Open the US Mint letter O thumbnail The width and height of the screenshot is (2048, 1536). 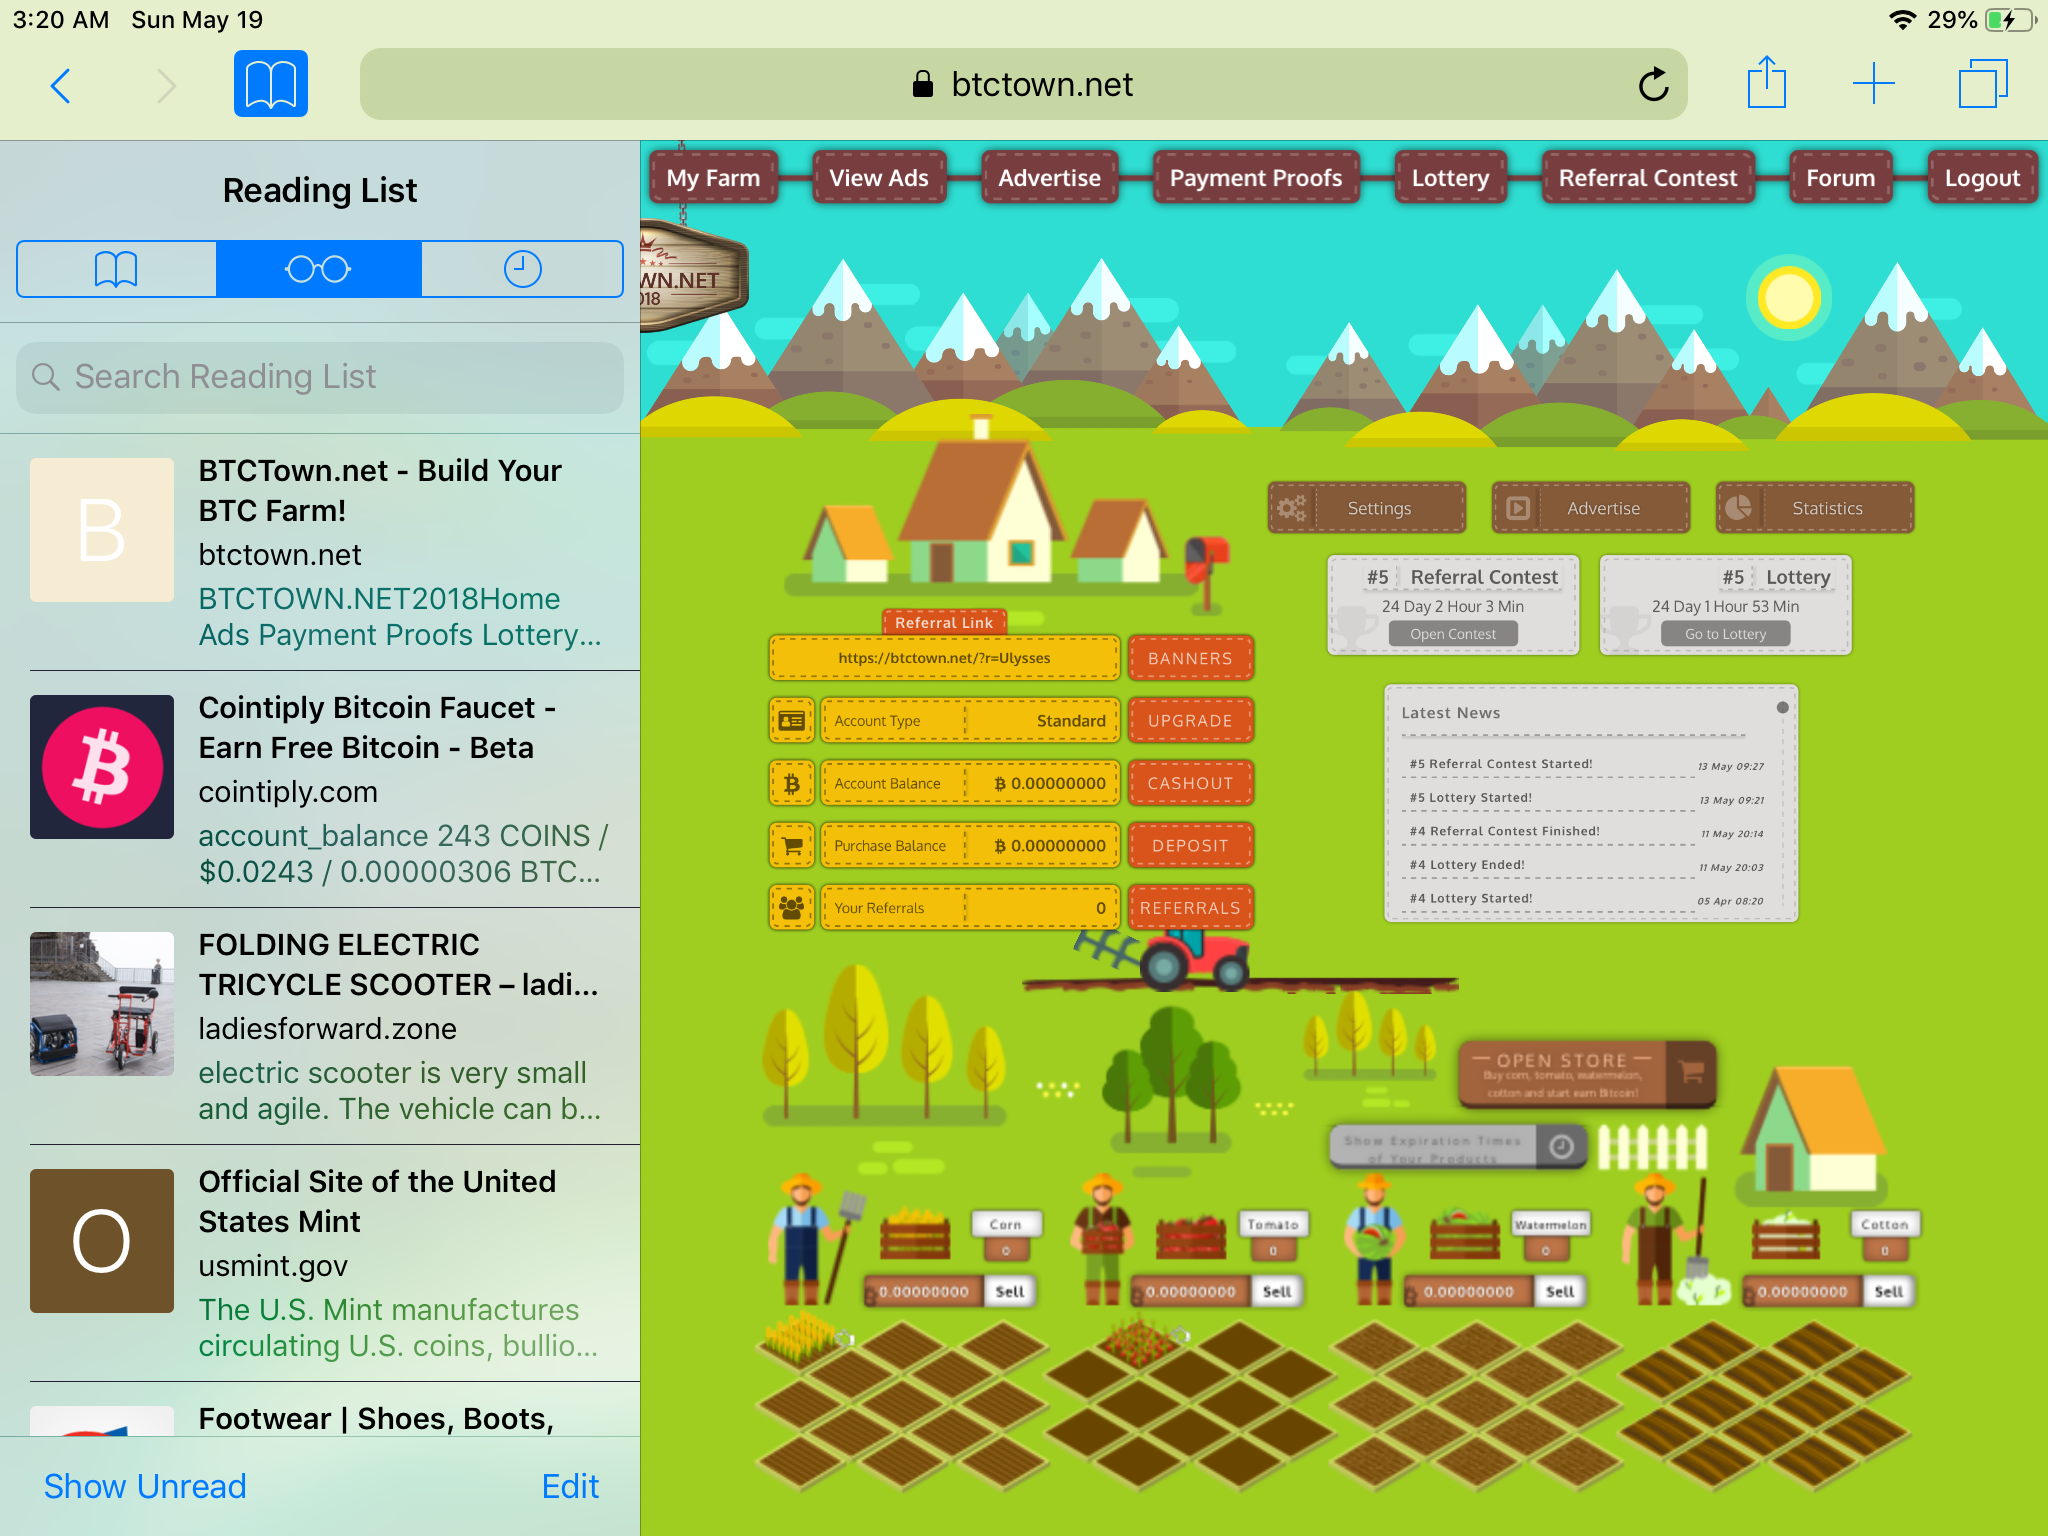(x=102, y=1241)
